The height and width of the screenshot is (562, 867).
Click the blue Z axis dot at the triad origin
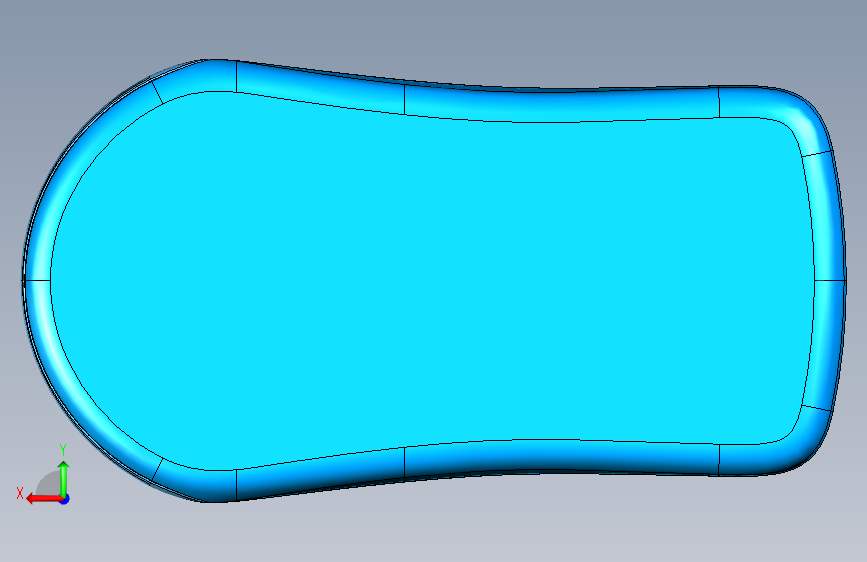[65, 499]
